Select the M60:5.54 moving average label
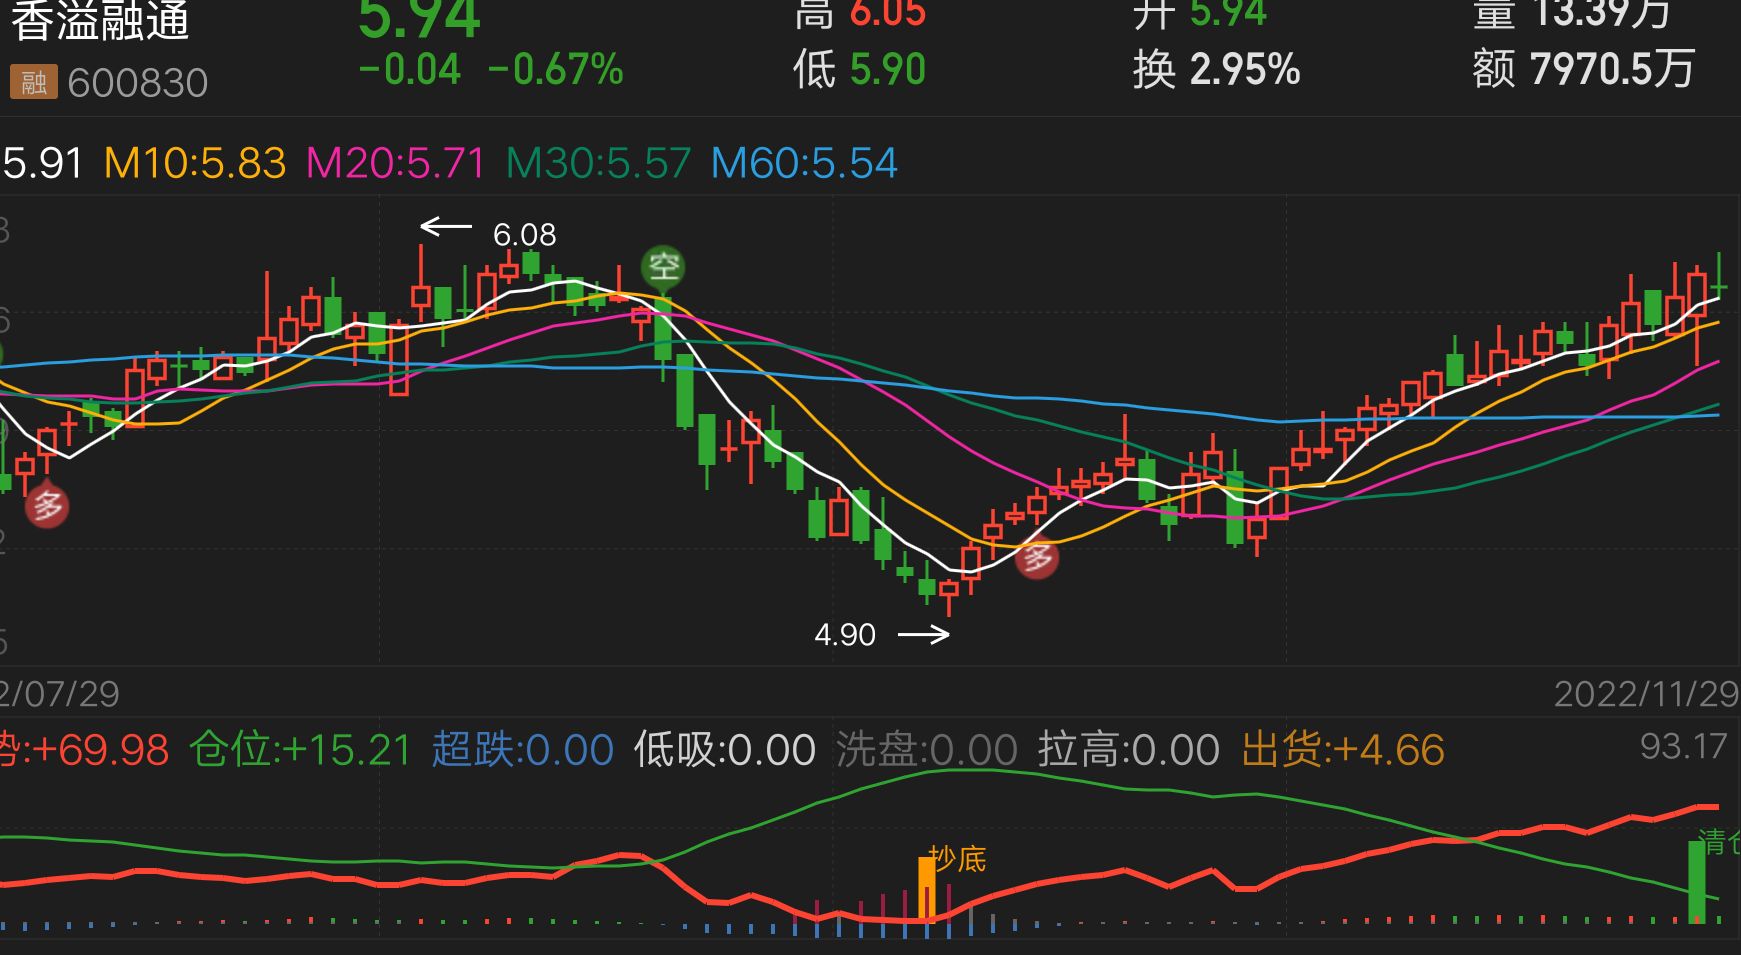This screenshot has width=1741, height=955. point(804,163)
